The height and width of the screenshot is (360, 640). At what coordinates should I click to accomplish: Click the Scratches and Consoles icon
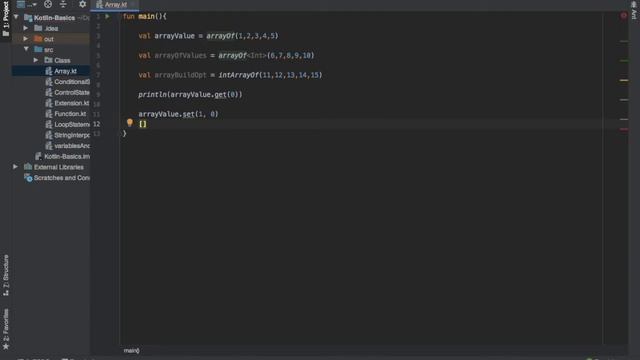[28, 178]
